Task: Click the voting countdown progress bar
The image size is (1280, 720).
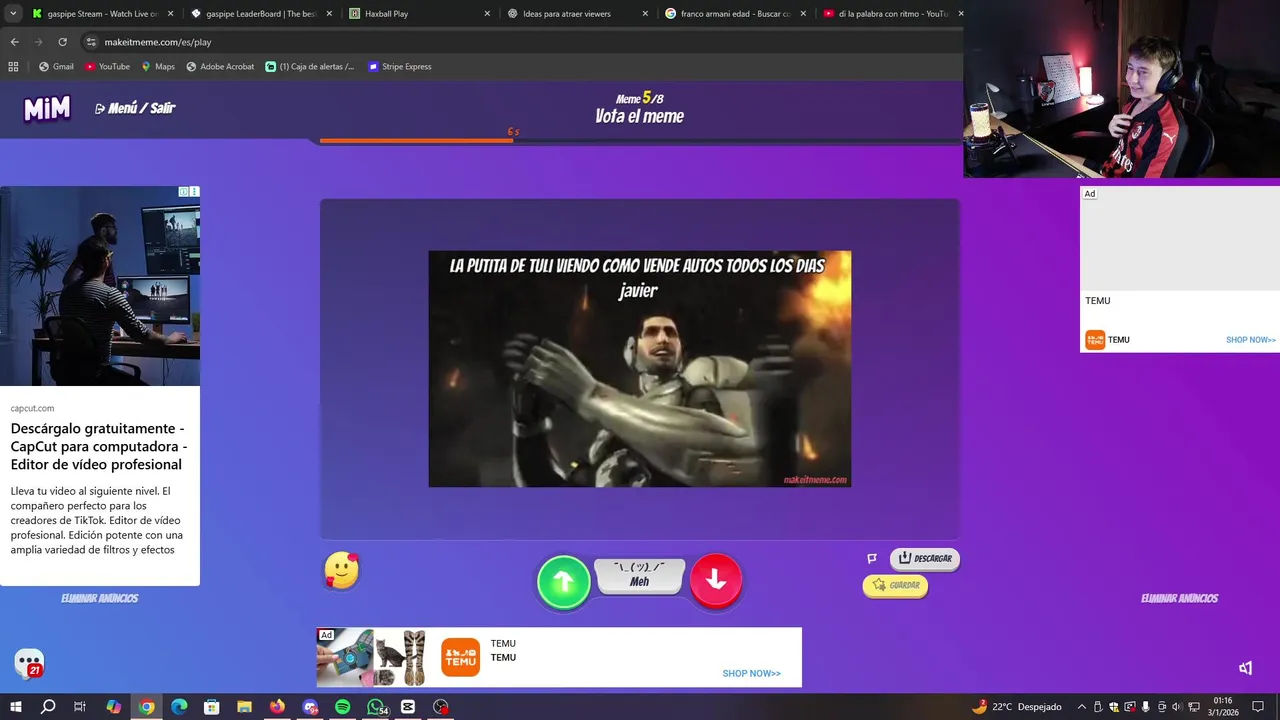Action: coord(640,141)
